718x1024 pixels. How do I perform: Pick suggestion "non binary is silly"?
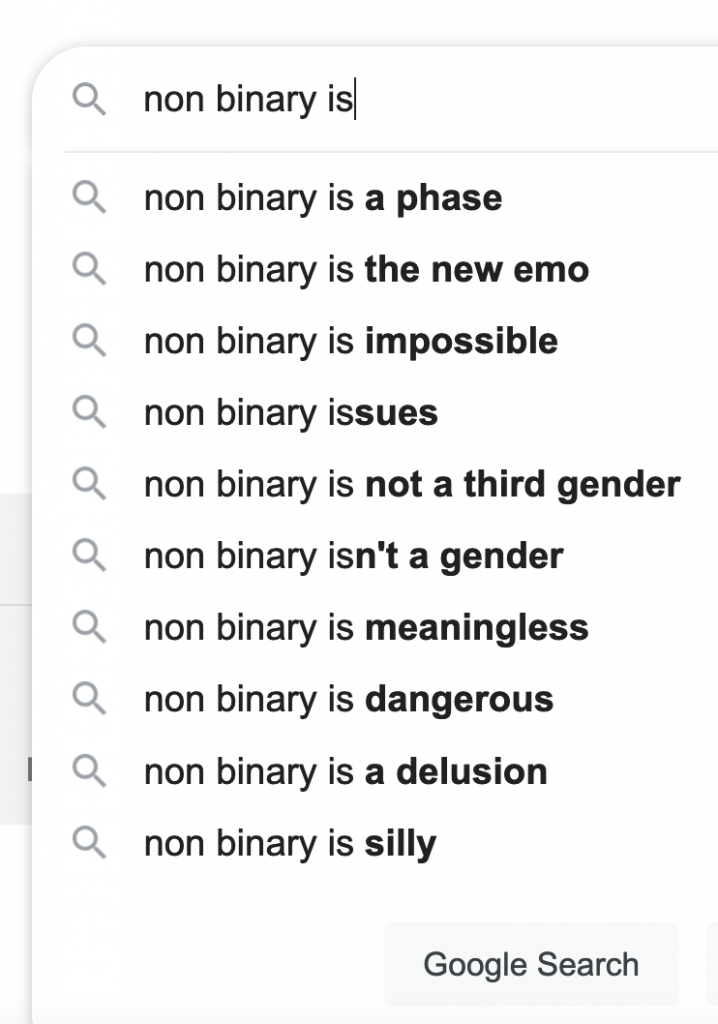pos(290,844)
